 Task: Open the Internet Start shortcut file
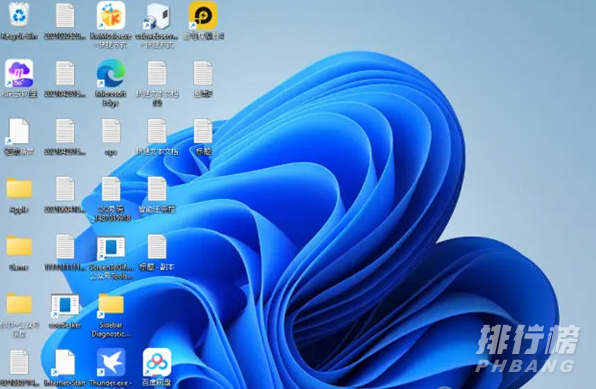pyautogui.click(x=65, y=363)
